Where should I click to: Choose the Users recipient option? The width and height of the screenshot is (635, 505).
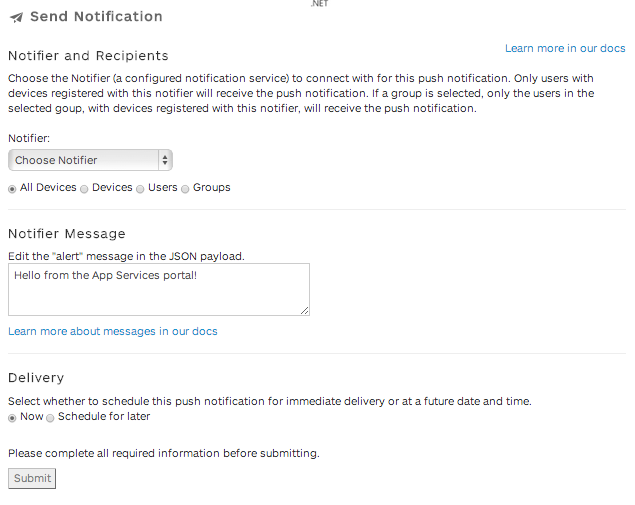tap(140, 188)
